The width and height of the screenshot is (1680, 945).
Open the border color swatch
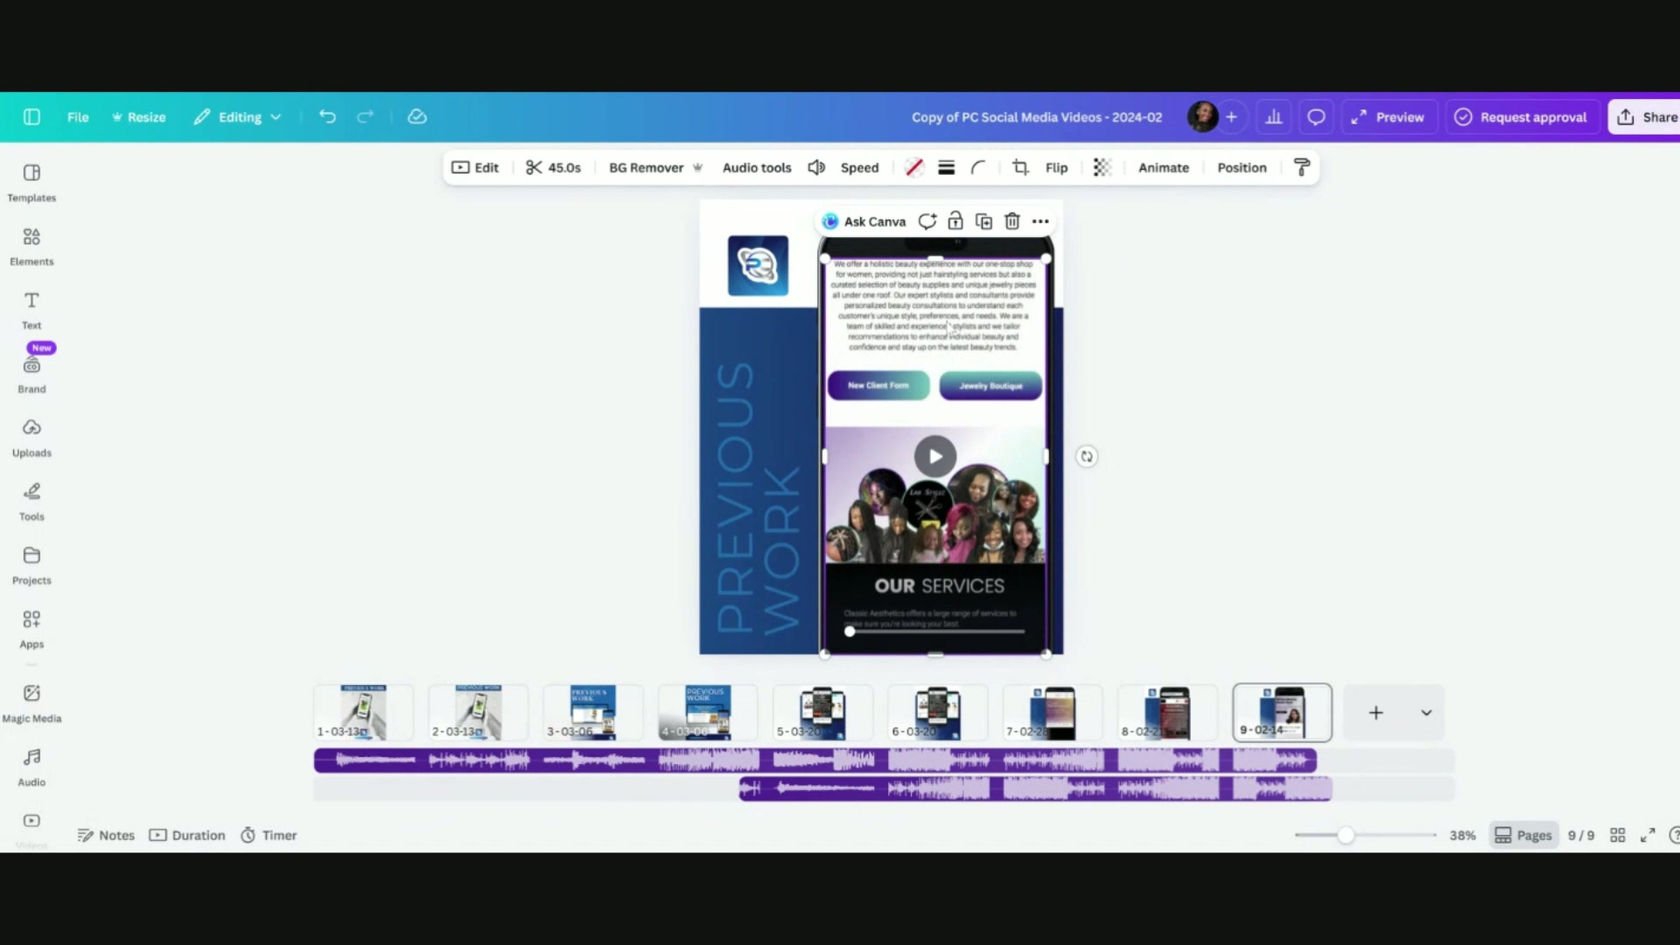[914, 168]
